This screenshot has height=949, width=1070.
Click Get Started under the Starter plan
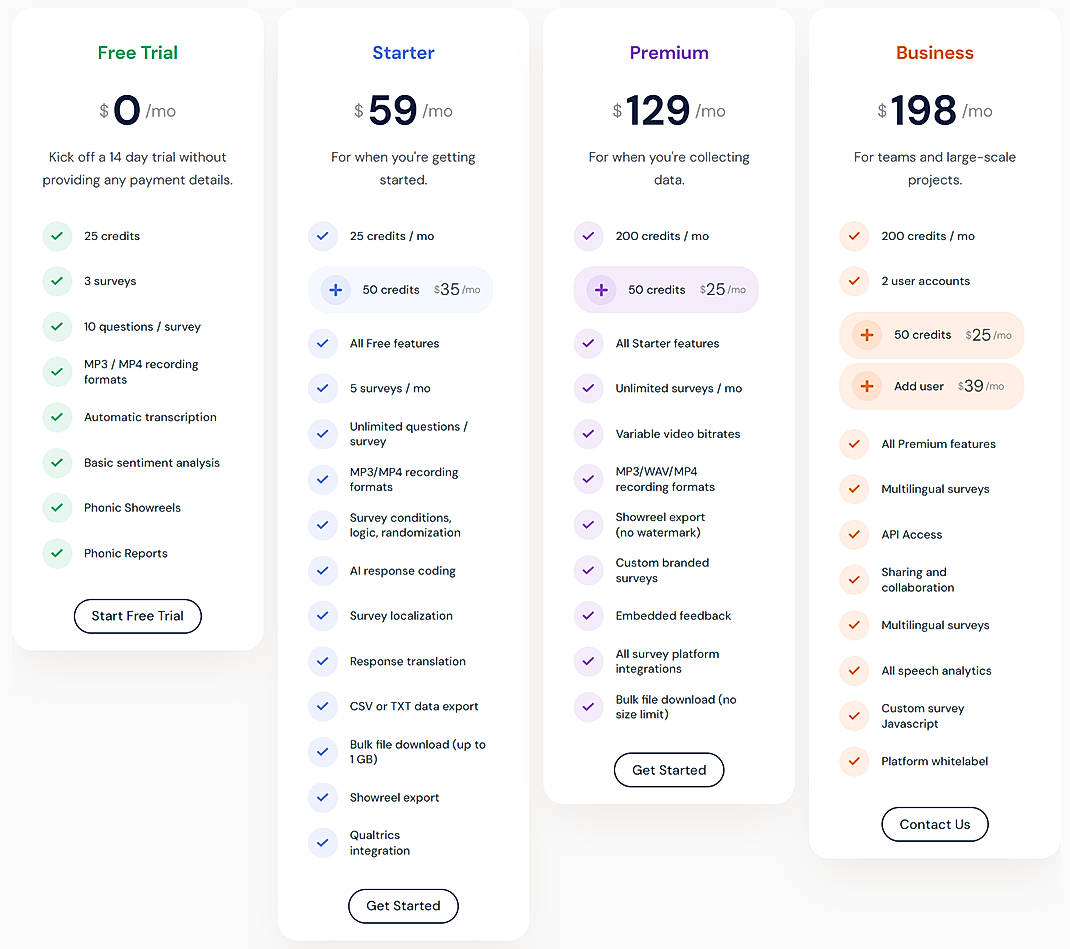point(403,906)
